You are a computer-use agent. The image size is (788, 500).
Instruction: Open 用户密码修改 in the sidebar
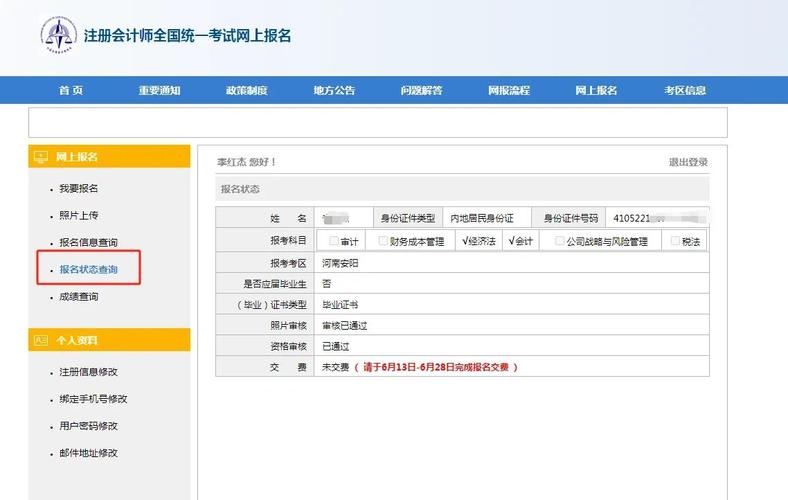[x=88, y=426]
